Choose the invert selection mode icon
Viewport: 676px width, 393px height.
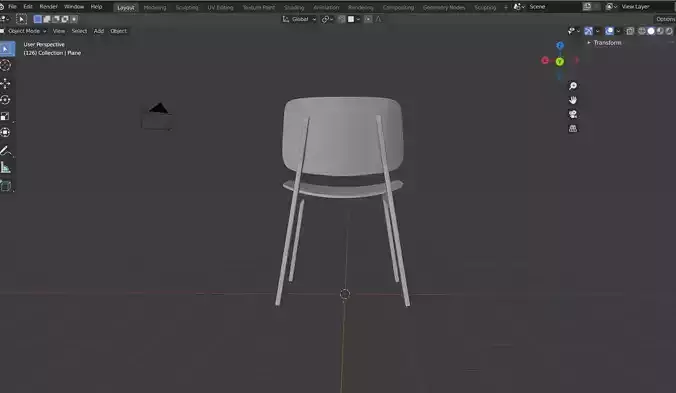click(65, 19)
